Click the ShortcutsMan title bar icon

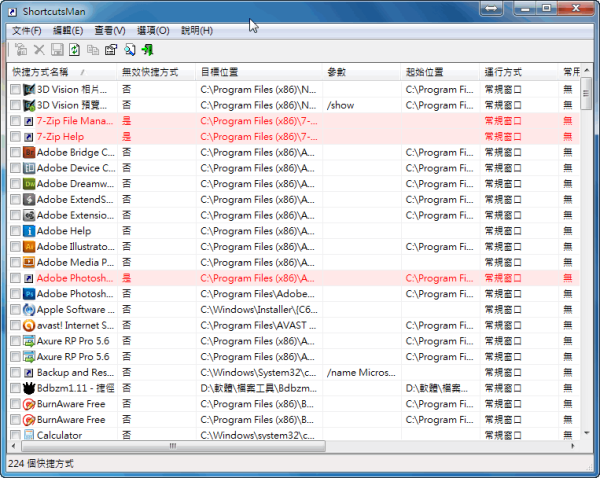click(x=12, y=12)
